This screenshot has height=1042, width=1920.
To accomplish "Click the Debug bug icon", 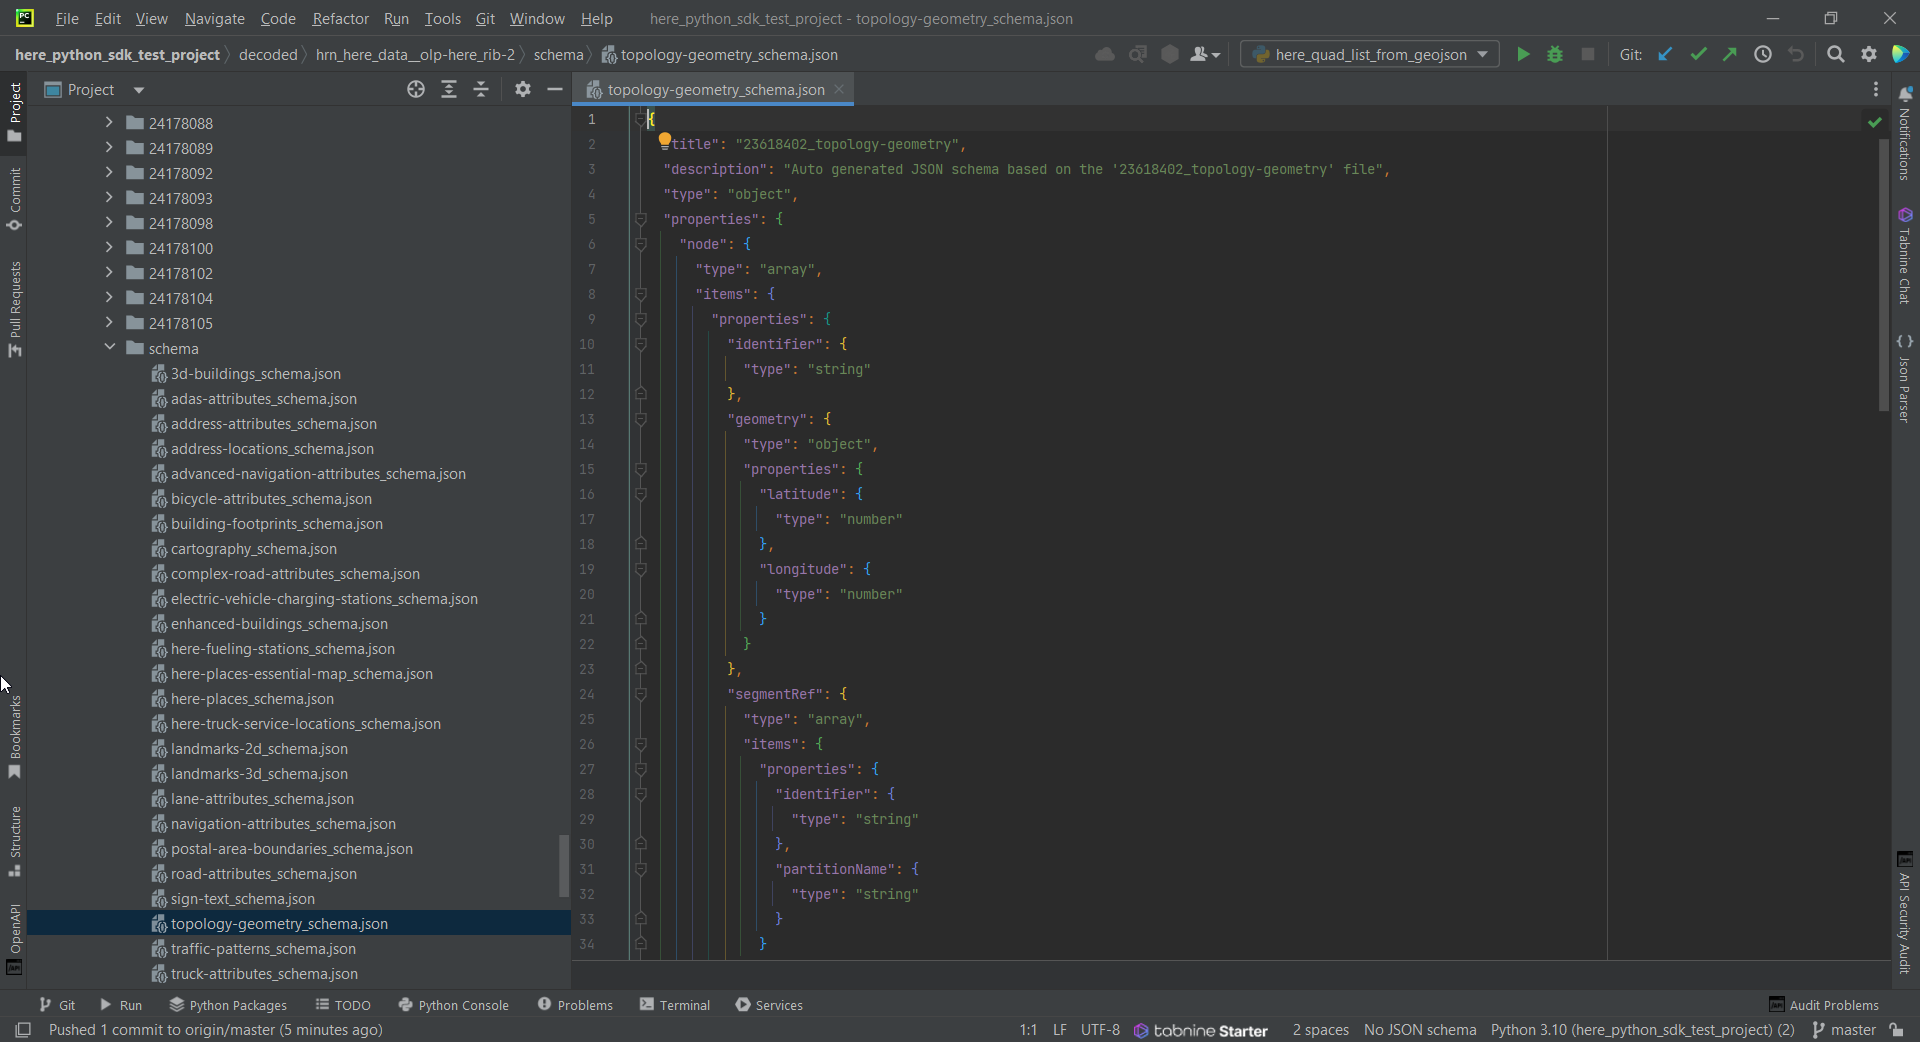I will coord(1555,55).
